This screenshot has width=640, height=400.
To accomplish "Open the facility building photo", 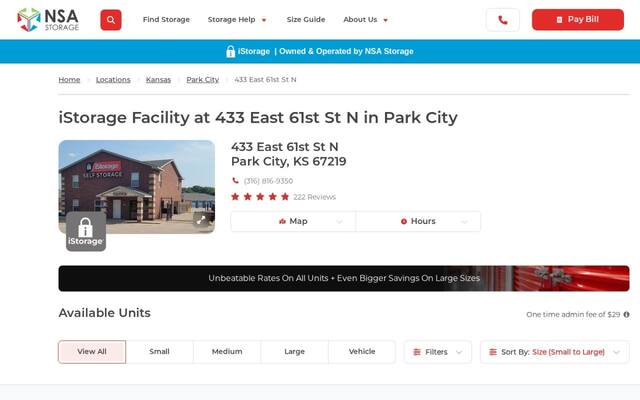I will (x=137, y=187).
